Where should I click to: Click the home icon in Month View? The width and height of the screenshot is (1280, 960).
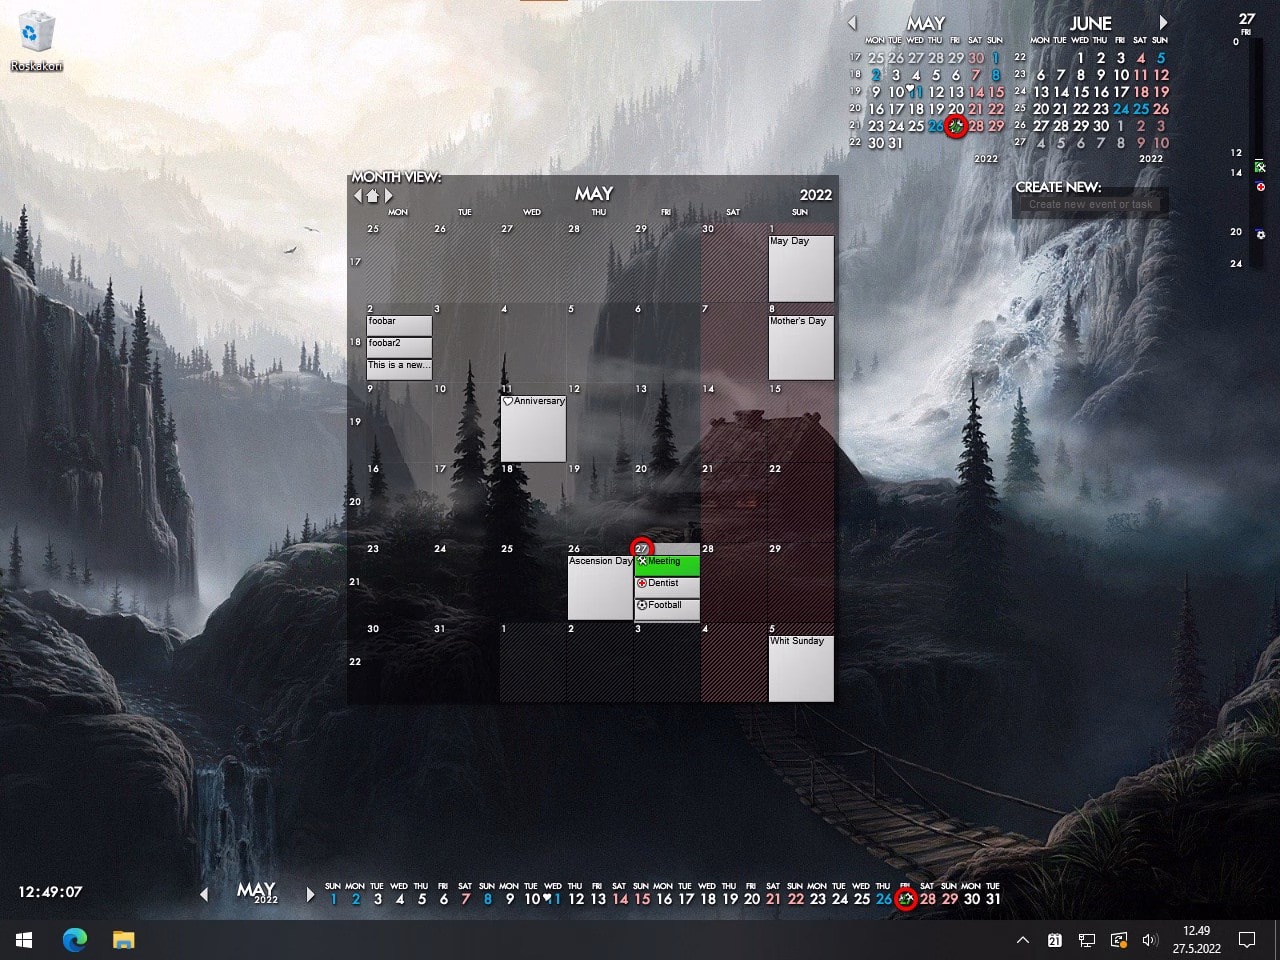pos(373,196)
